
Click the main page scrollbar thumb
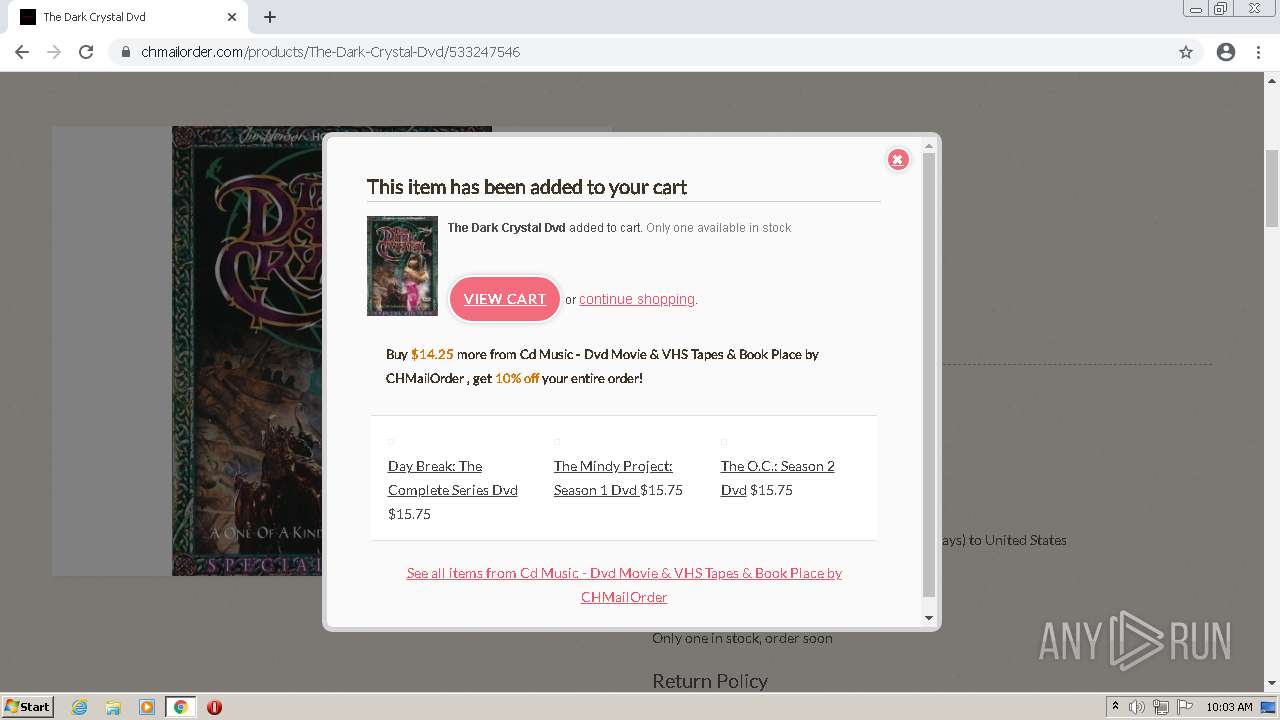click(1272, 188)
